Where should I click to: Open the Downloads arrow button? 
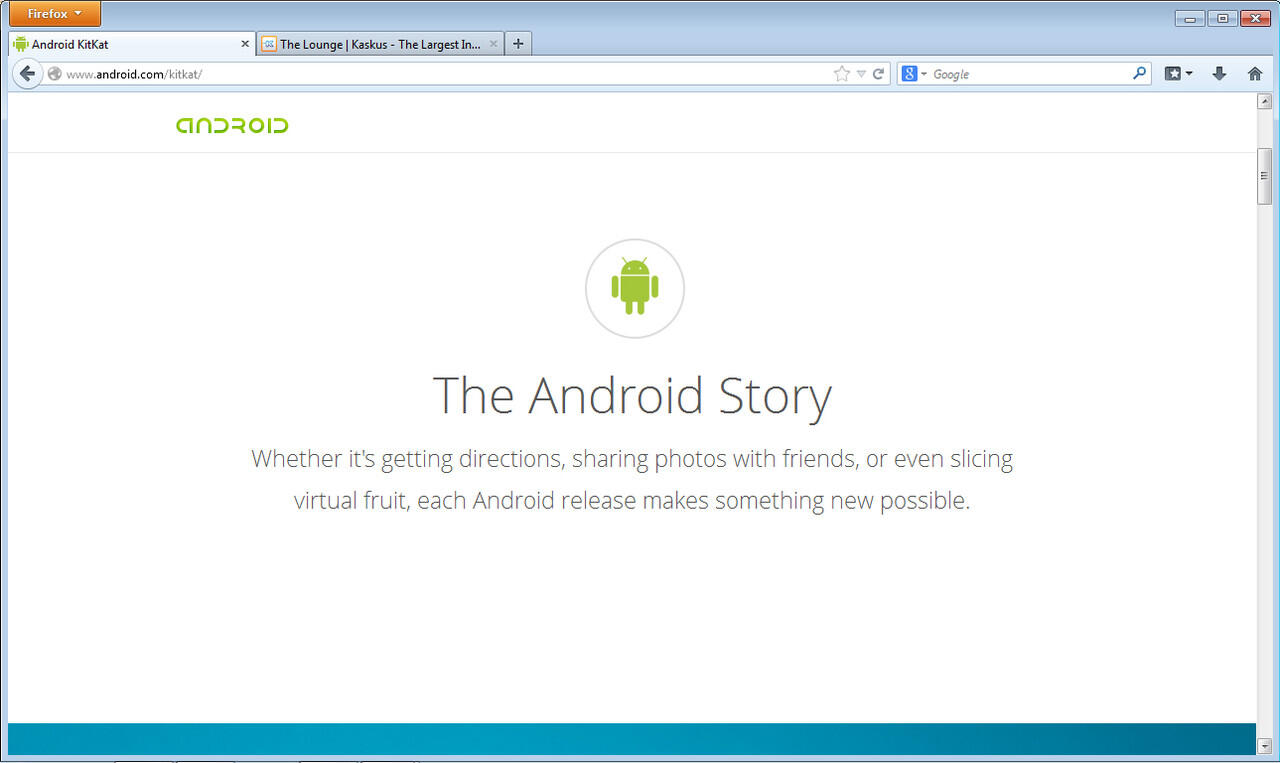click(1219, 74)
